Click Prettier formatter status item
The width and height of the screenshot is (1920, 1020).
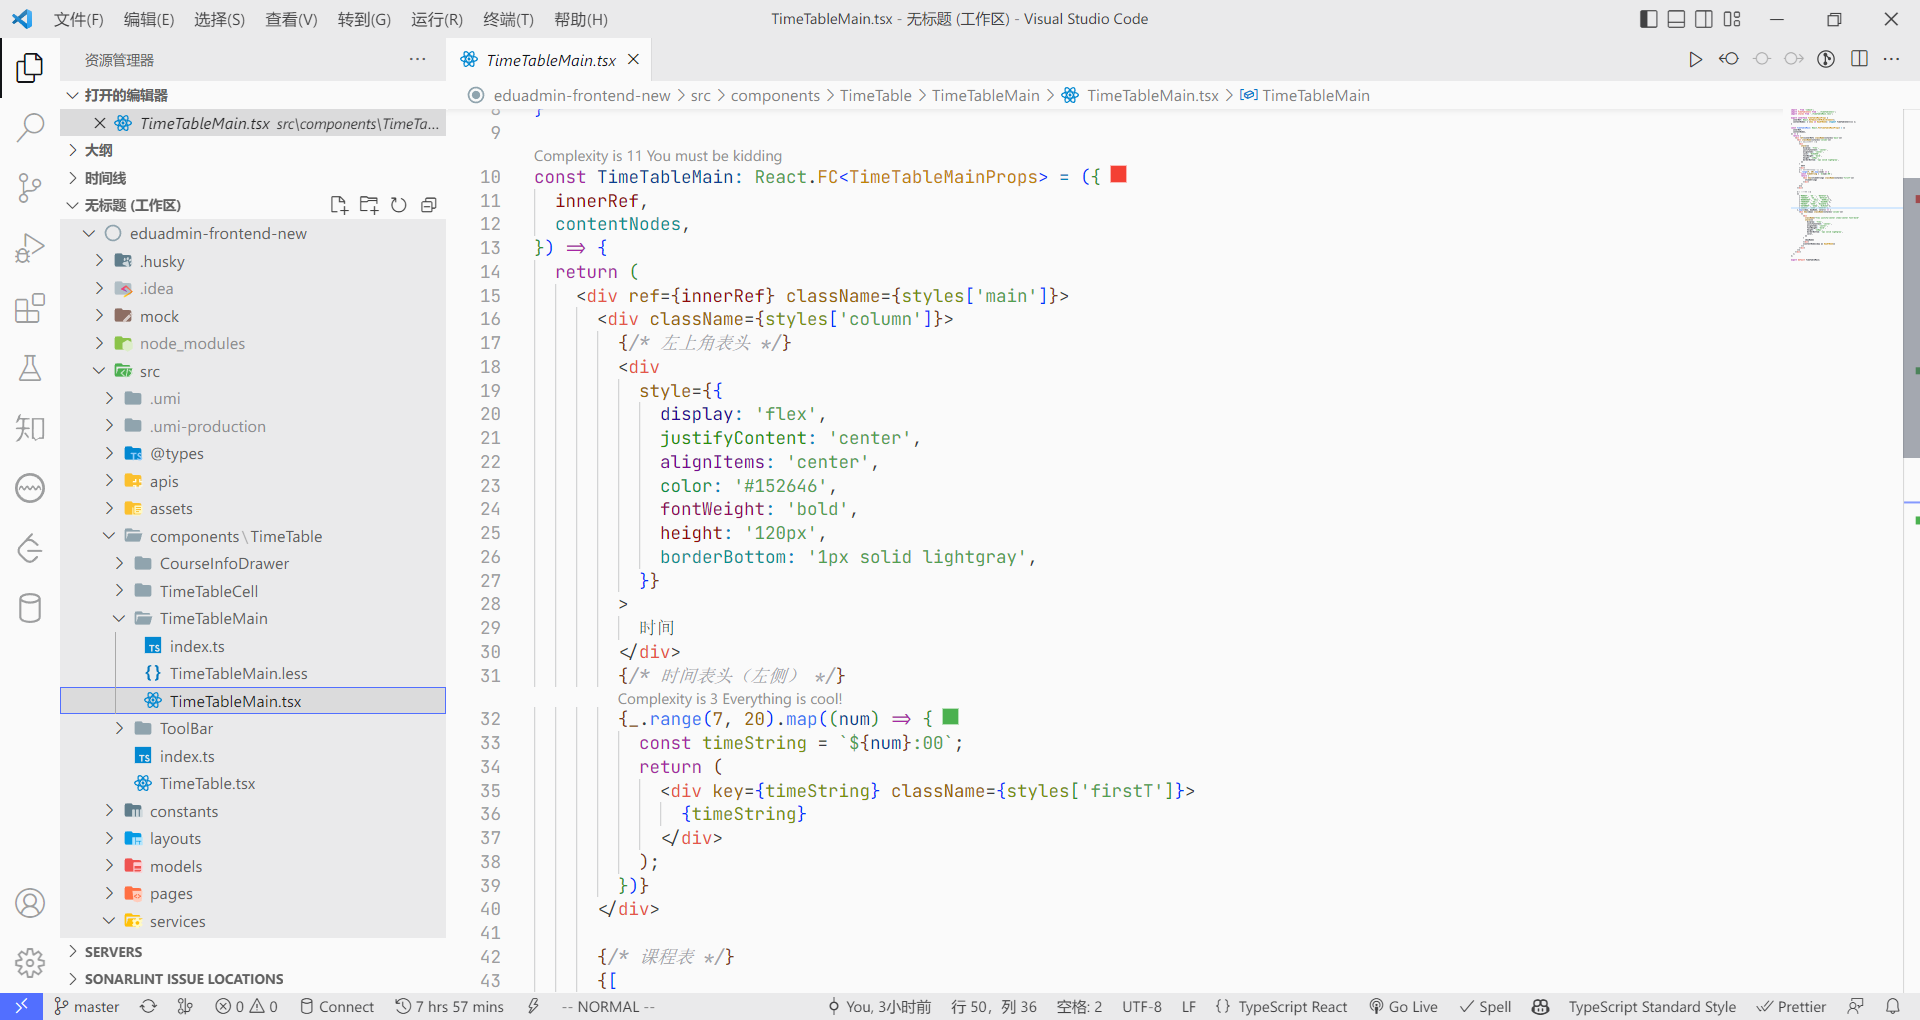pyautogui.click(x=1791, y=1006)
